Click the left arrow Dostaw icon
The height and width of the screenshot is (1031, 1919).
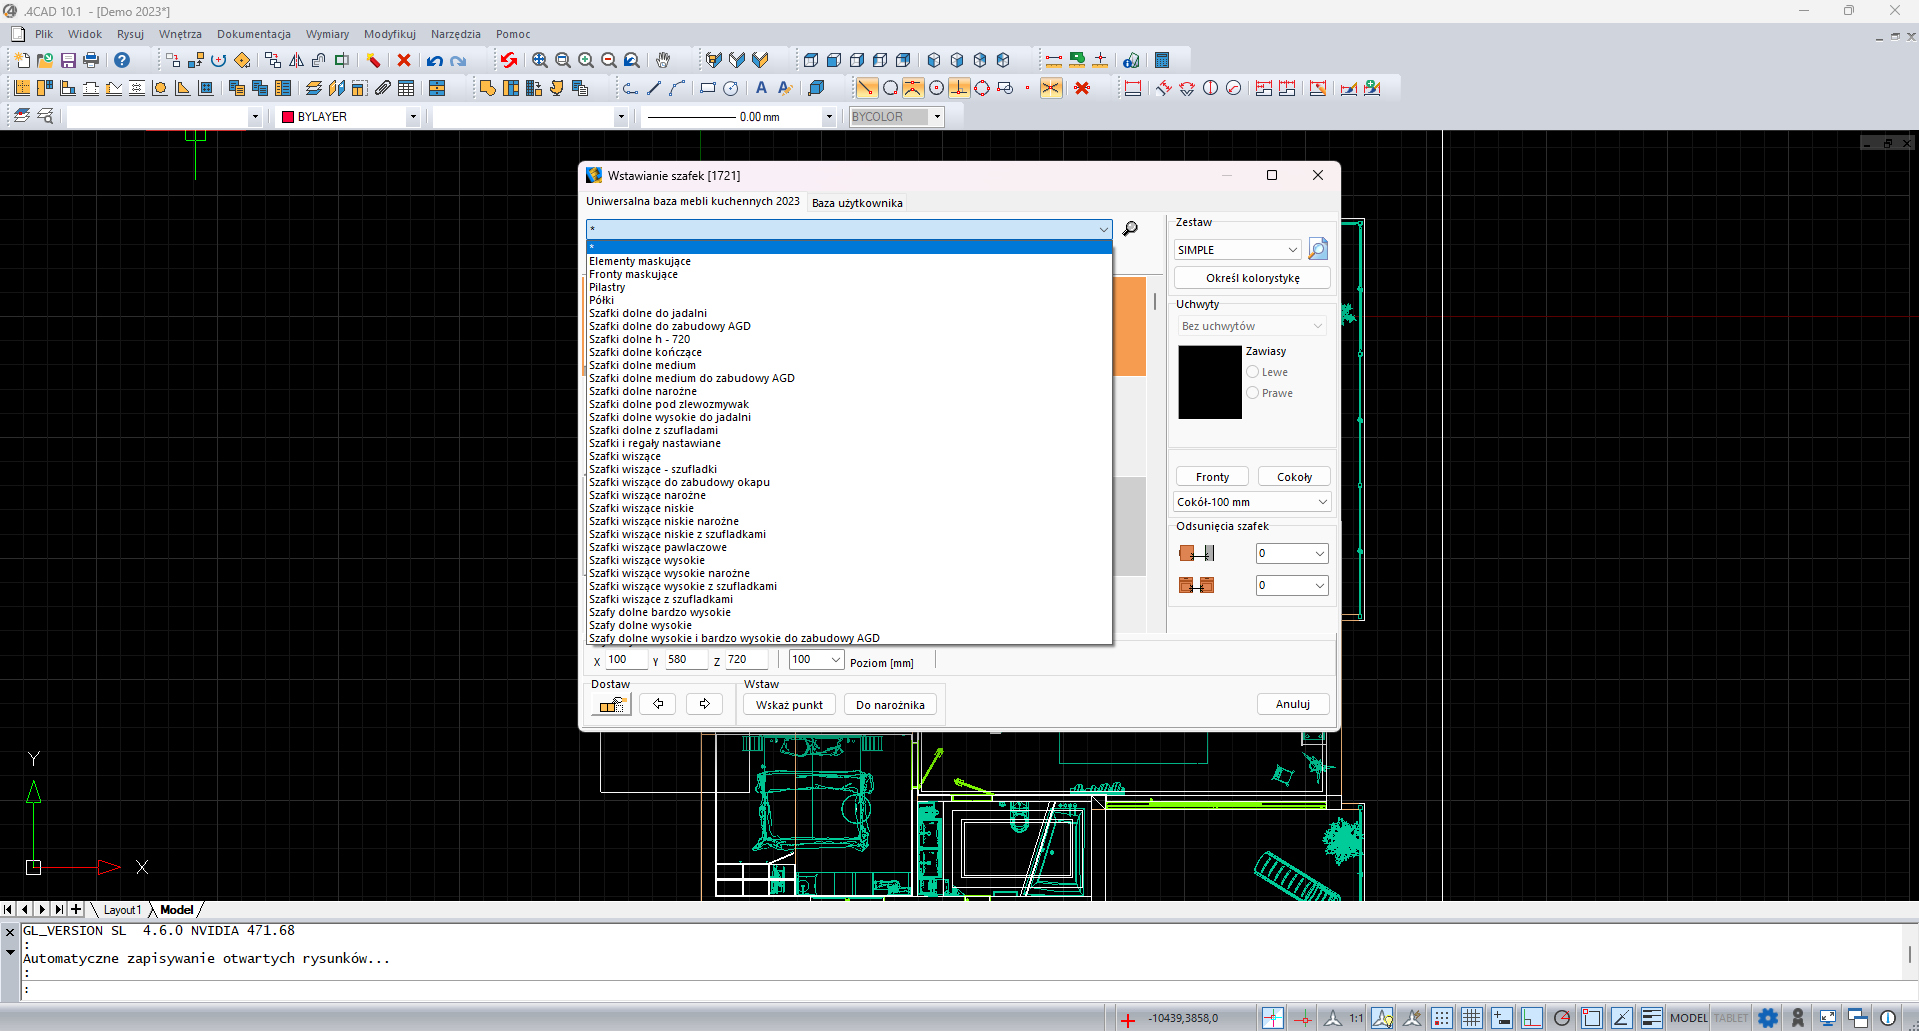[658, 705]
